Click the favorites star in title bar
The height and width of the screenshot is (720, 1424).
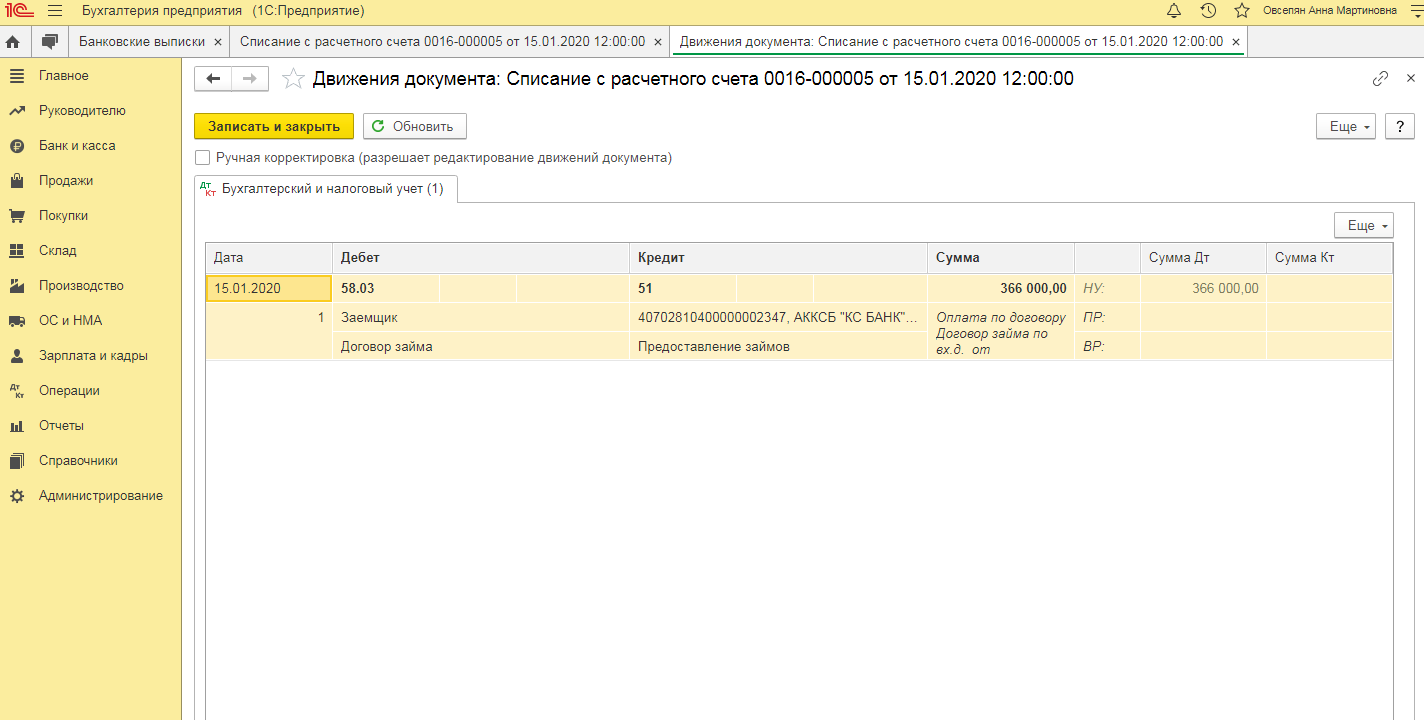coord(1242,11)
